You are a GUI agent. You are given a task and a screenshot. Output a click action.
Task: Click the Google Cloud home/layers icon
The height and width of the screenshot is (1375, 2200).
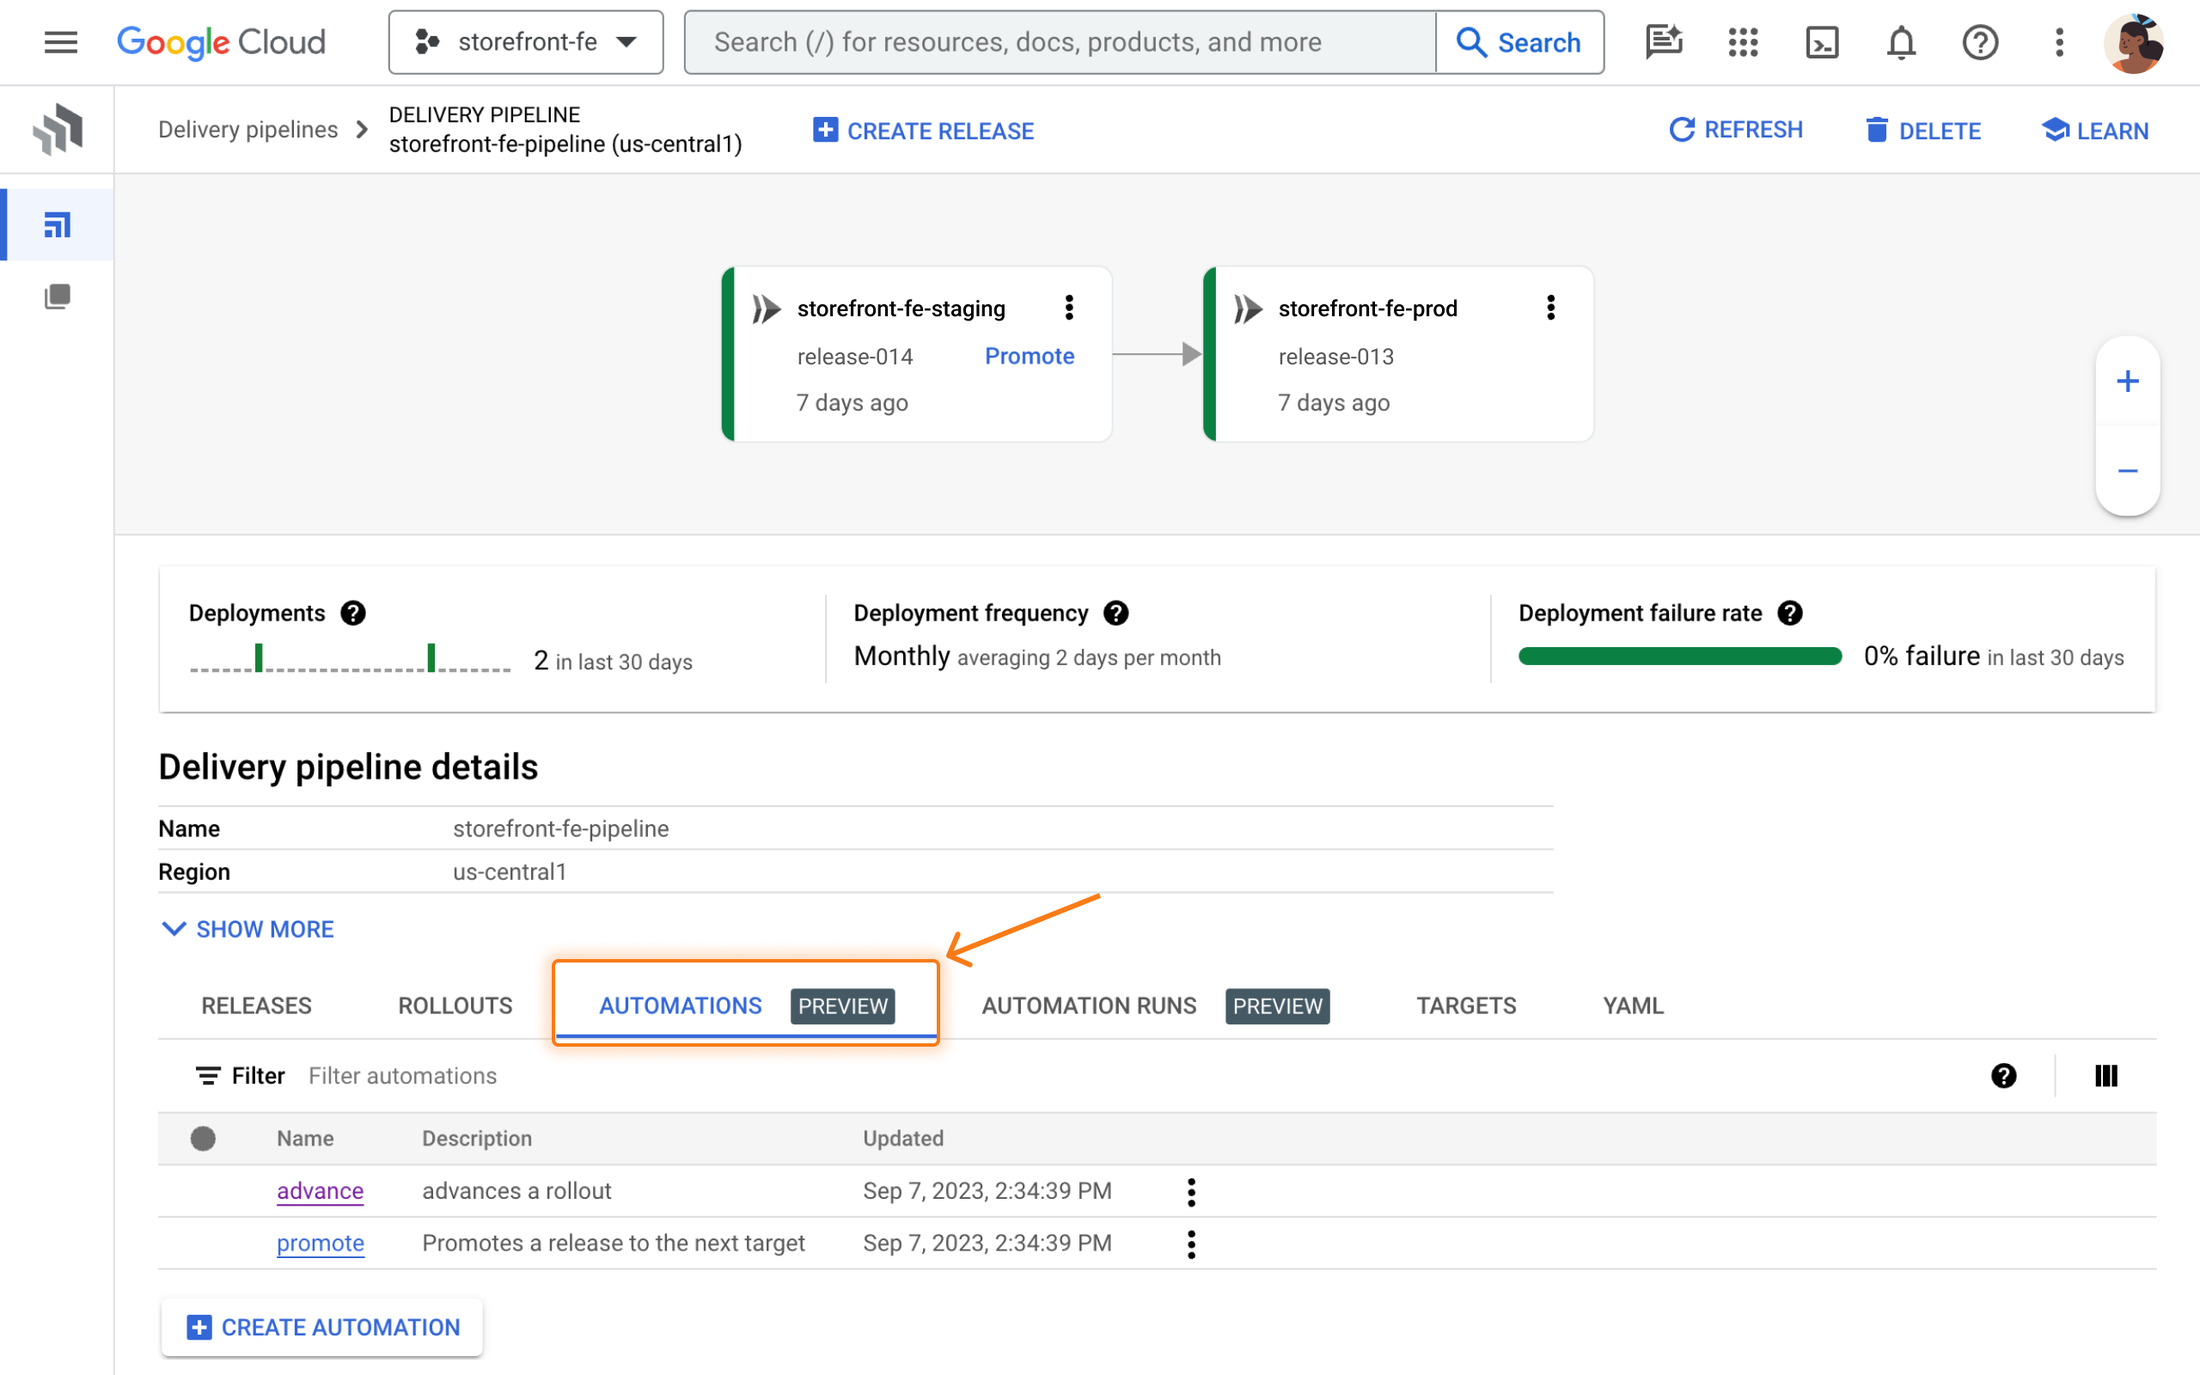(59, 128)
